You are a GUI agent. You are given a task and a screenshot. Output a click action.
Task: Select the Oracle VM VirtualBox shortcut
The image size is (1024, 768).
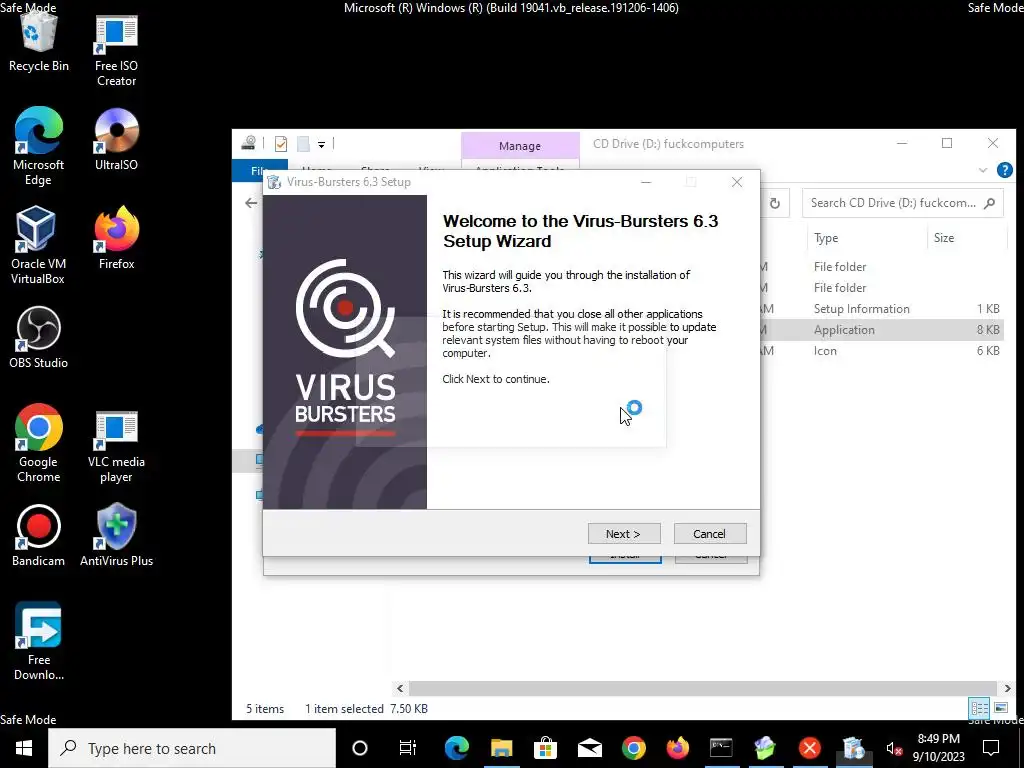pos(38,245)
